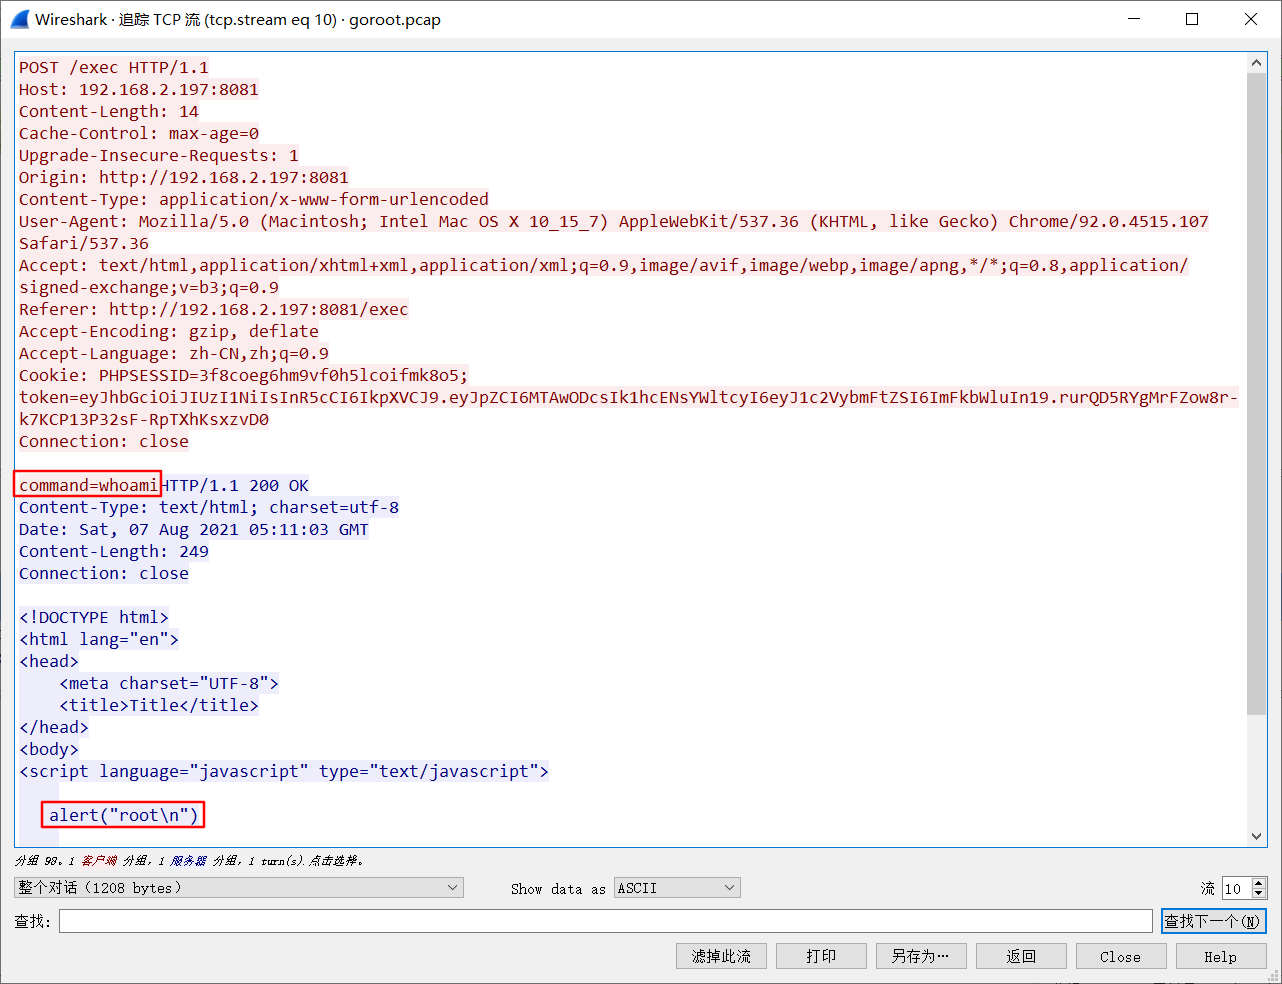
Task: Increase the stream number with up arrow
Action: pos(1259,883)
